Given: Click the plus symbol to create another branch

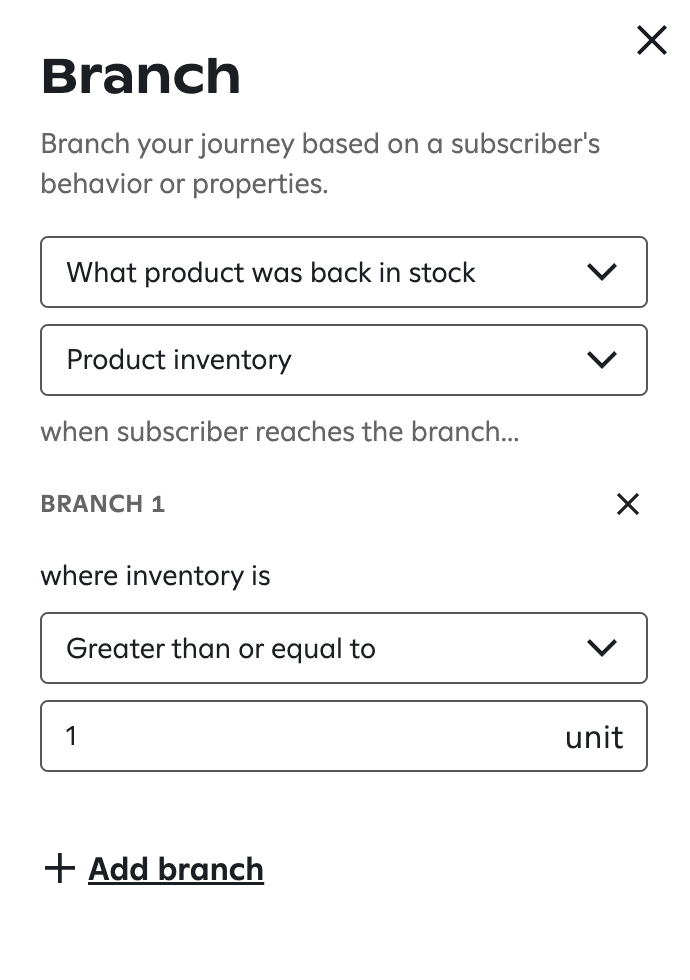Looking at the screenshot, I should point(60,869).
